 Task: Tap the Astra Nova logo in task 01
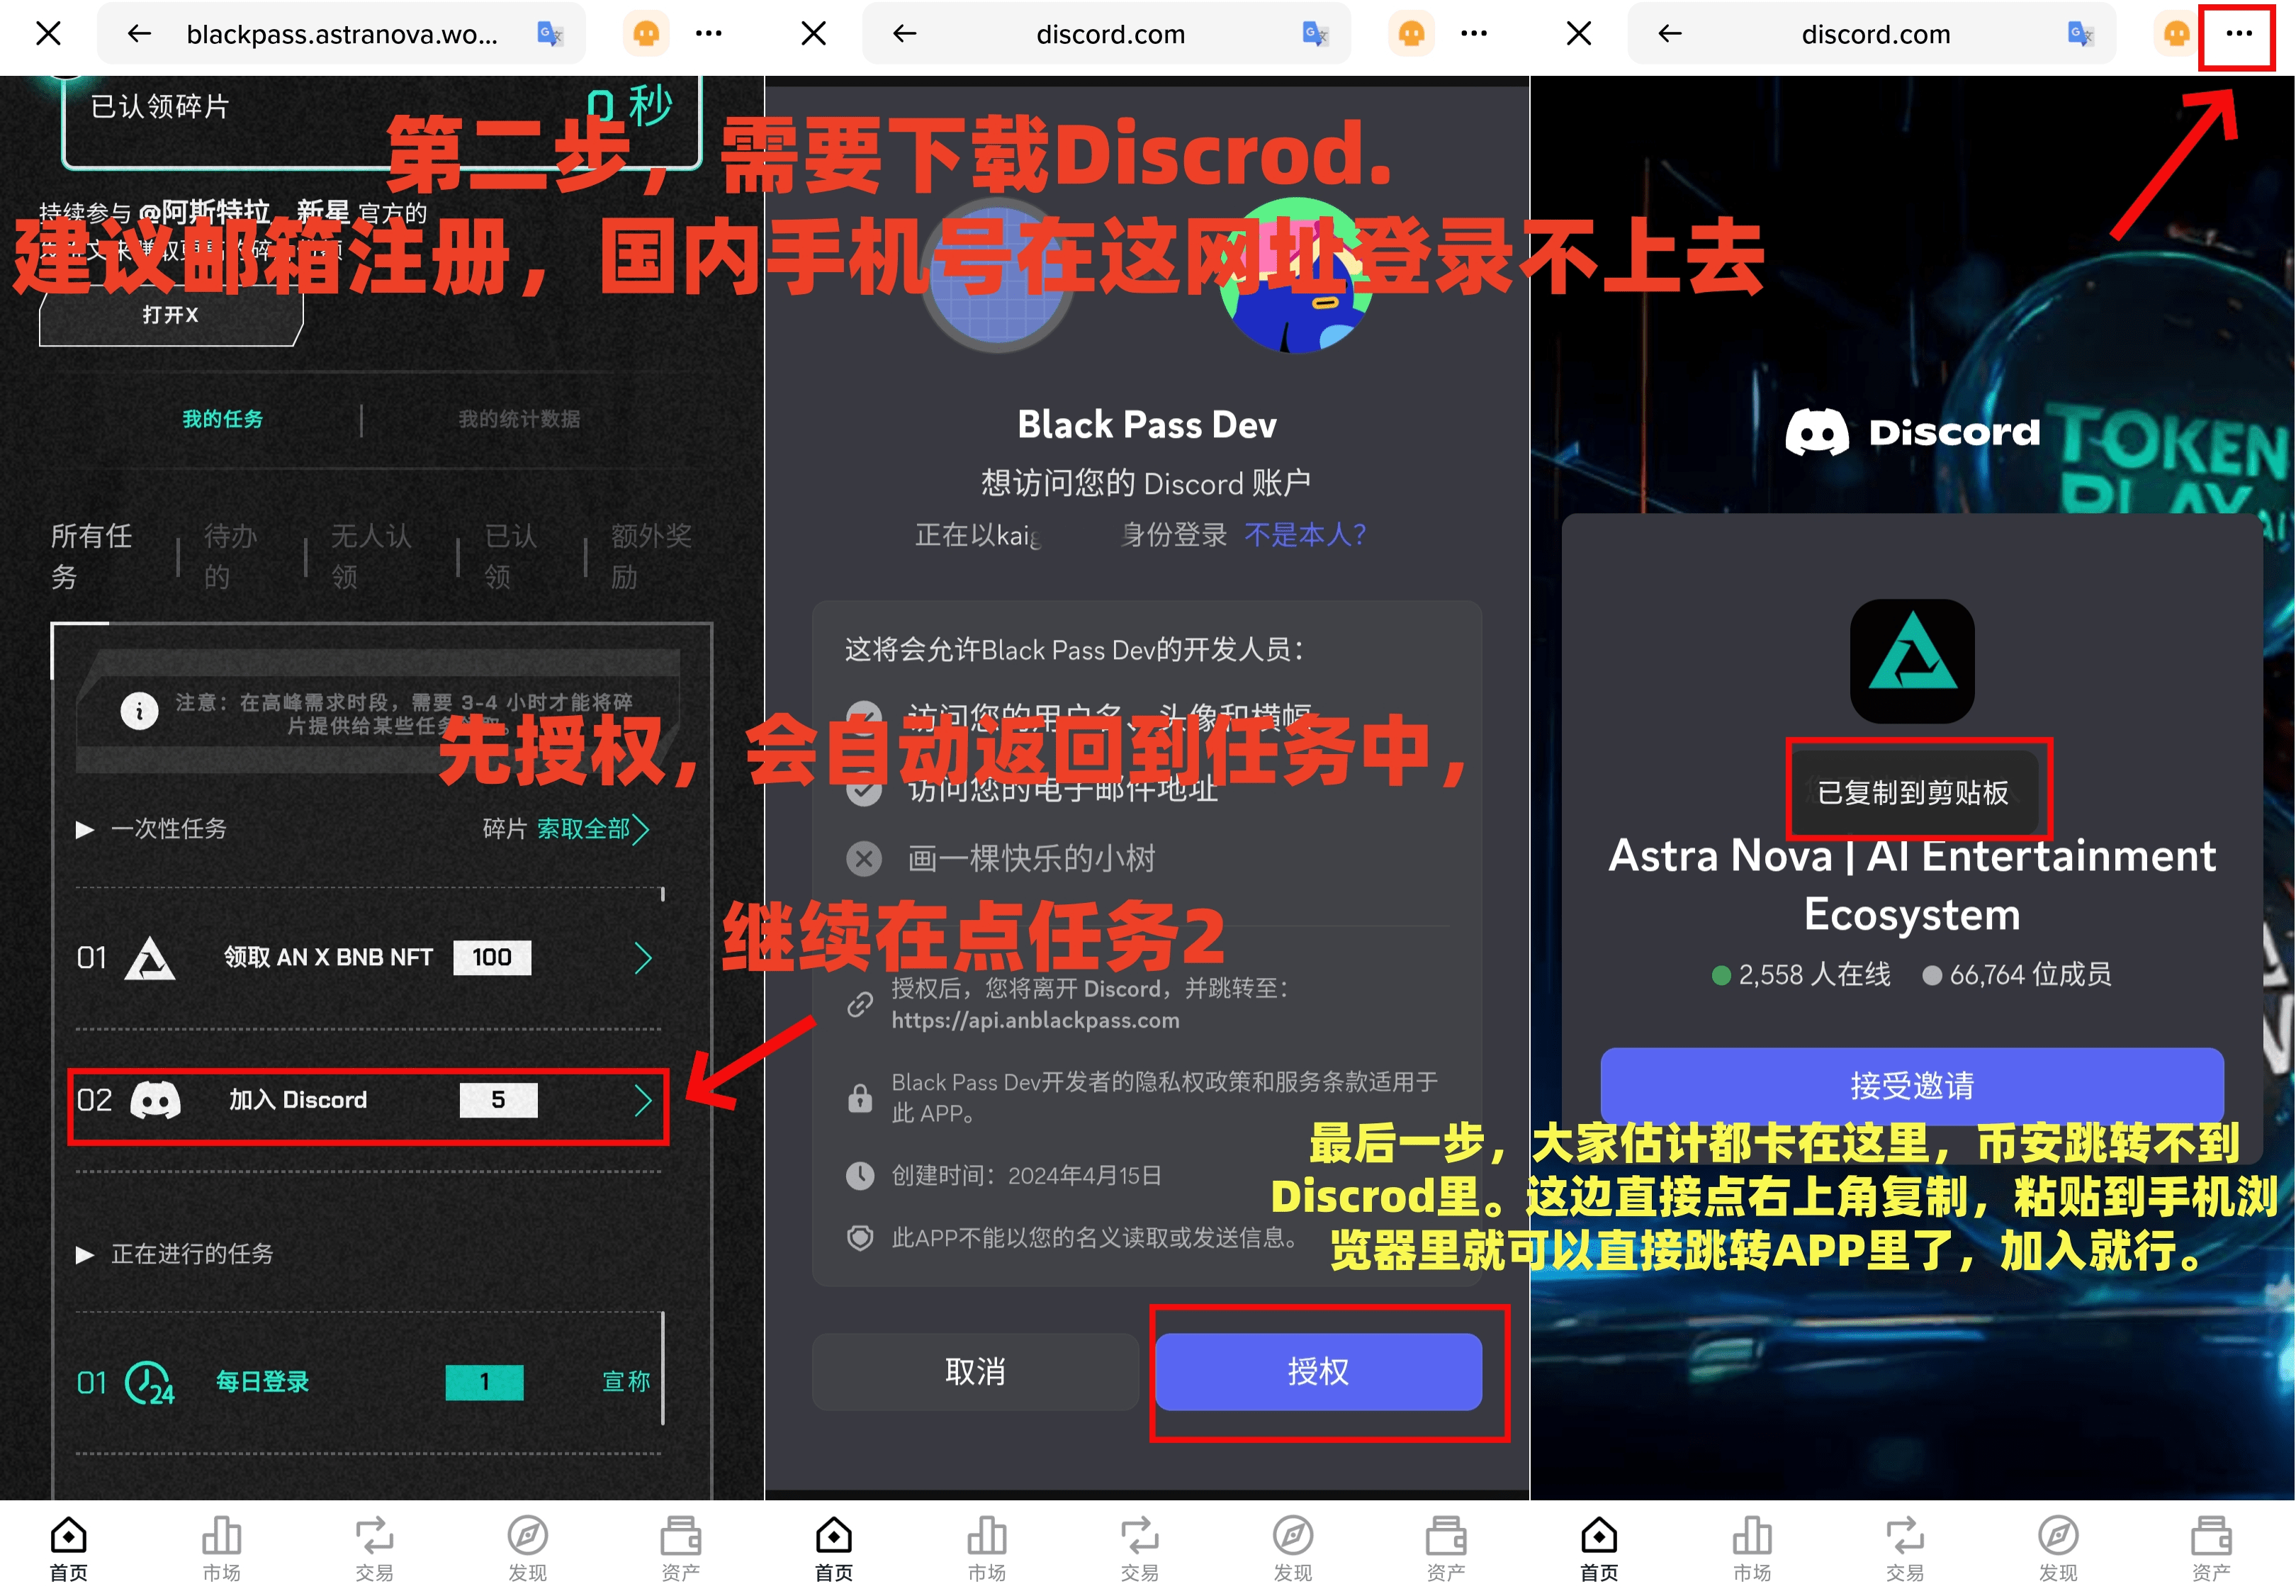[150, 958]
